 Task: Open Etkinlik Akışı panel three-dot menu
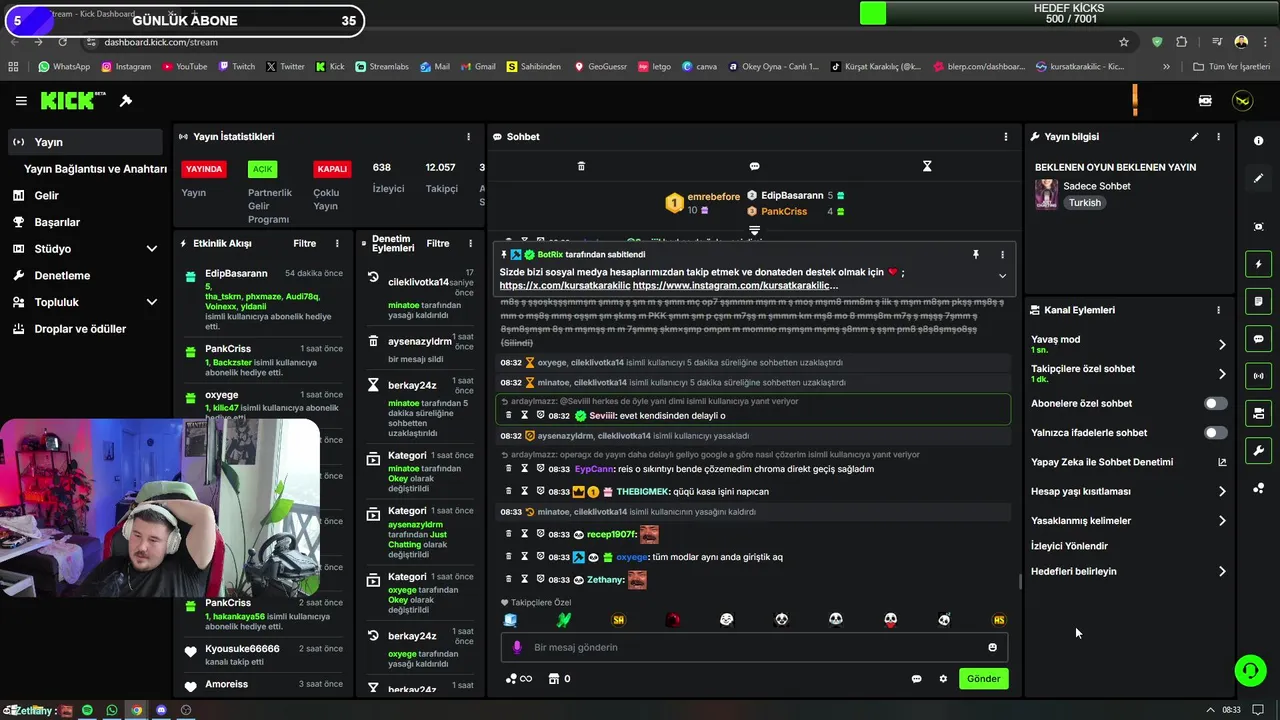[337, 243]
